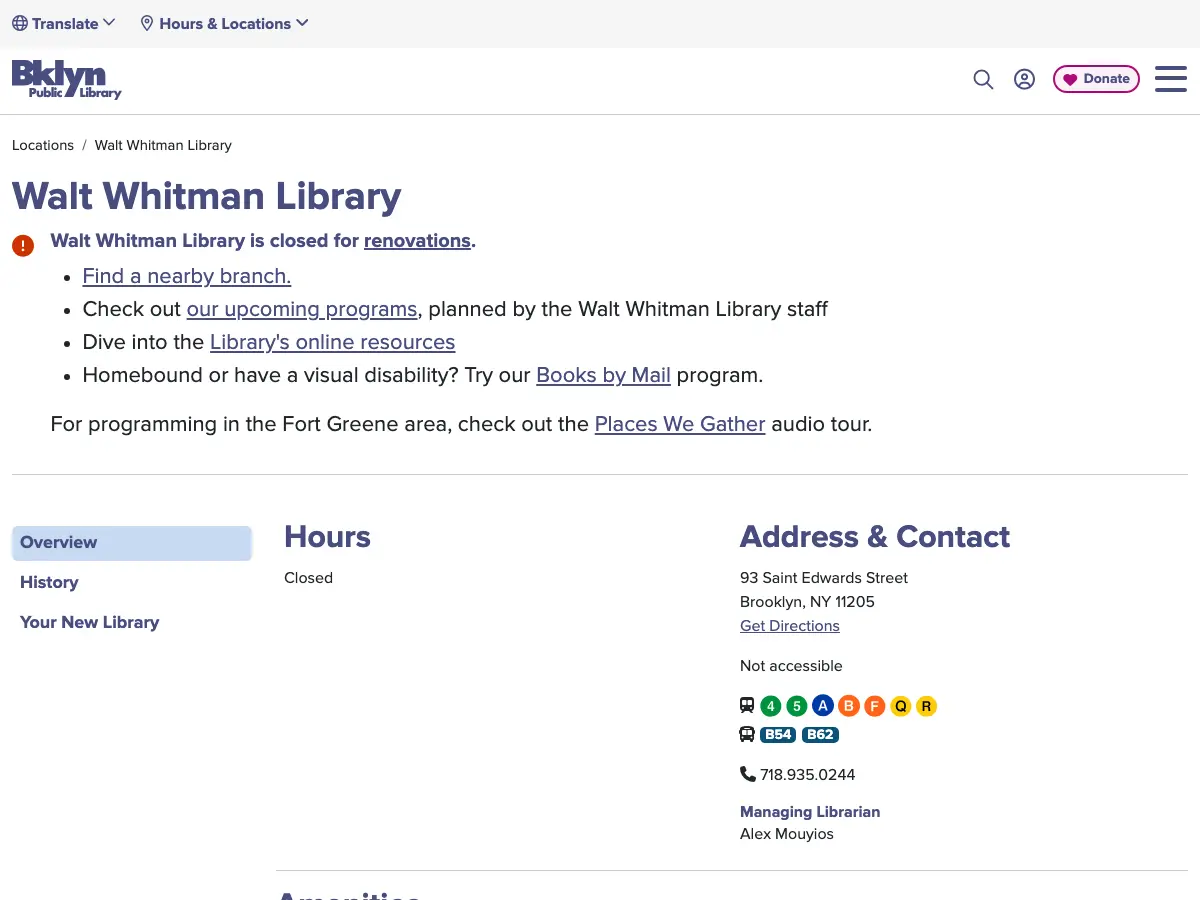
Task: Open the user account icon
Action: pos(1024,79)
